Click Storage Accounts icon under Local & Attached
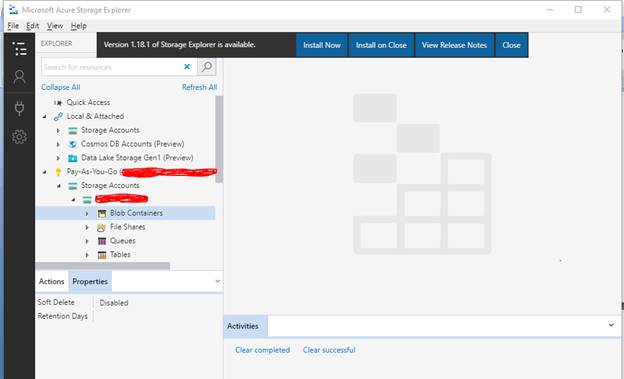 pos(72,131)
